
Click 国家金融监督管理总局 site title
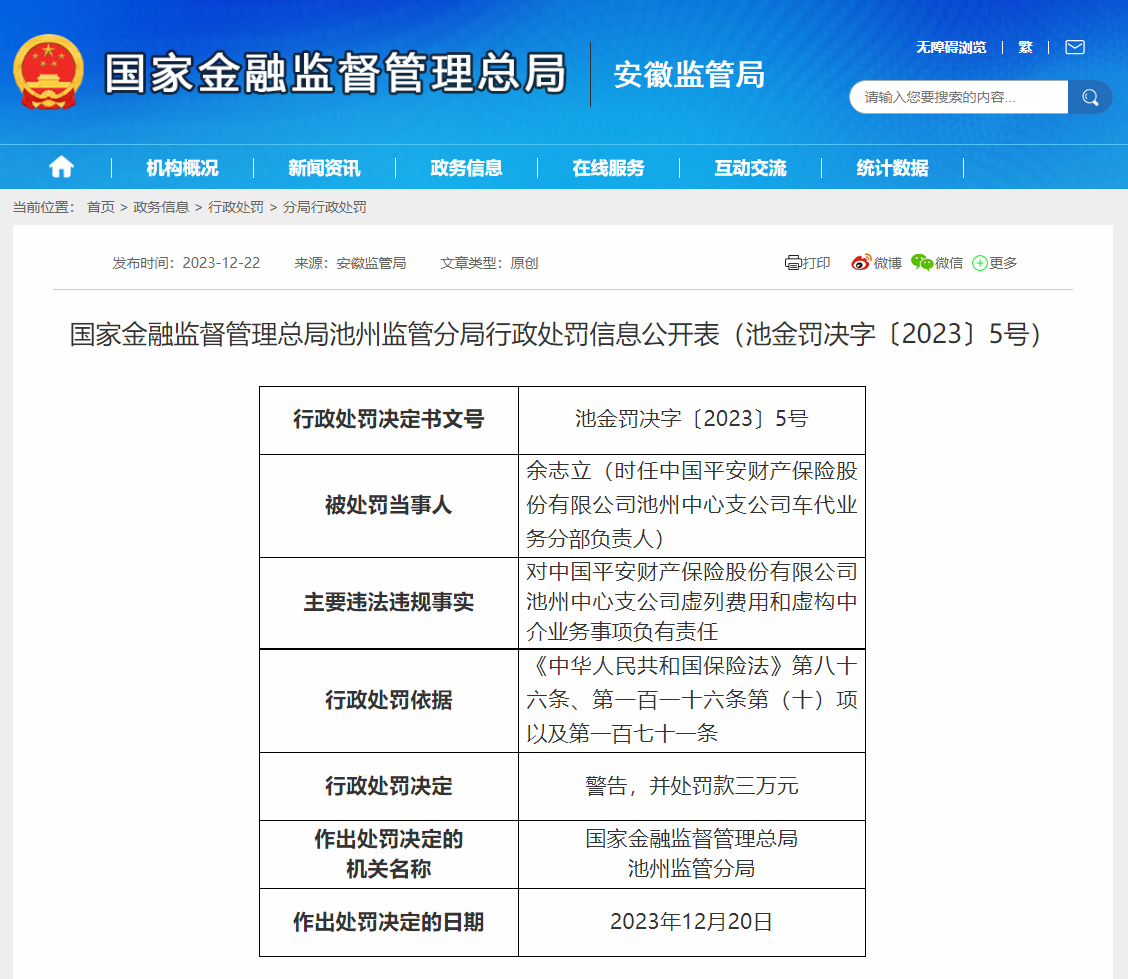pos(335,73)
